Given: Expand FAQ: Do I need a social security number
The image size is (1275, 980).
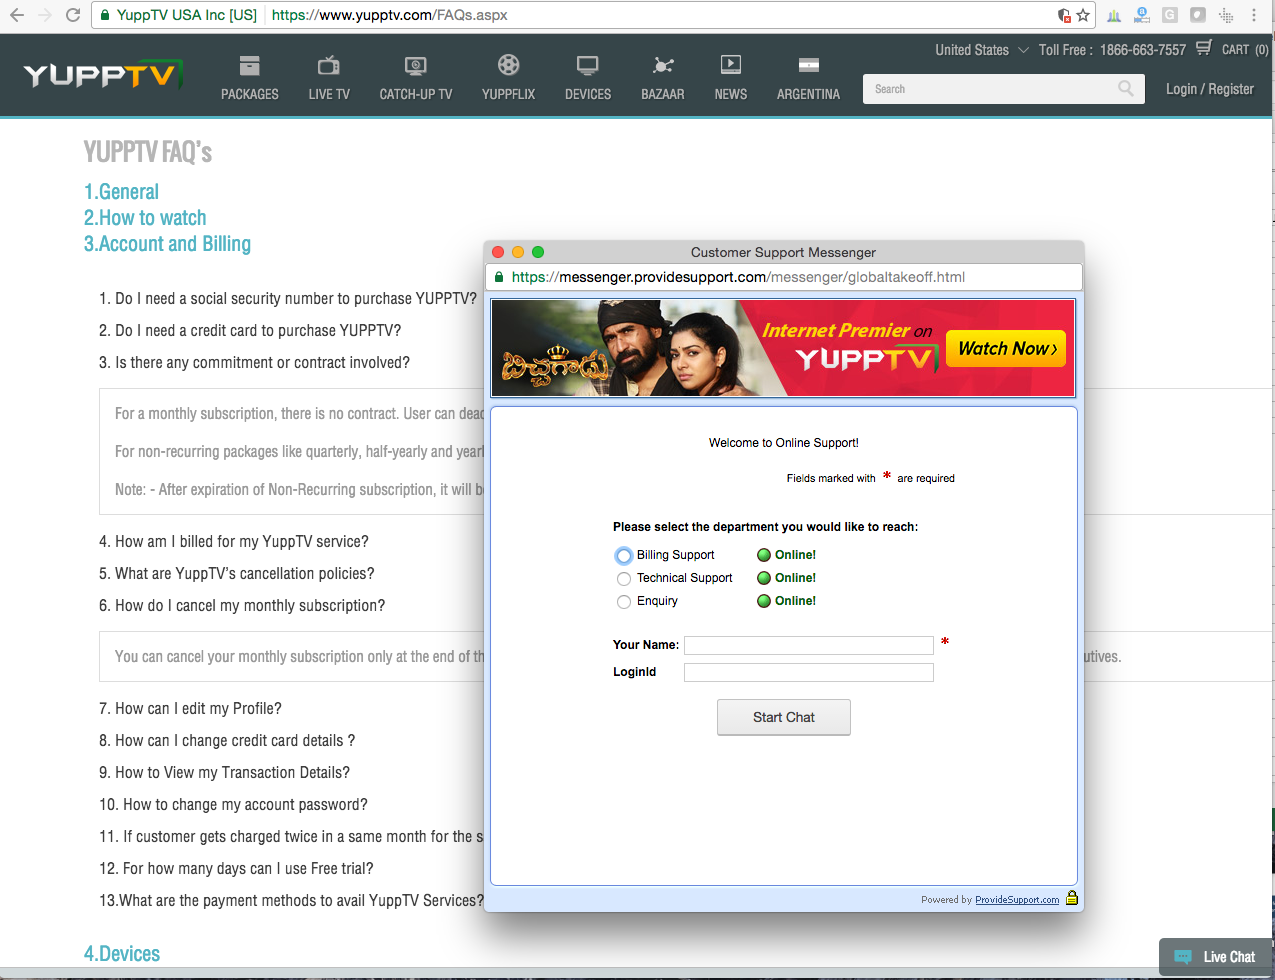Looking at the screenshot, I should pos(288,298).
